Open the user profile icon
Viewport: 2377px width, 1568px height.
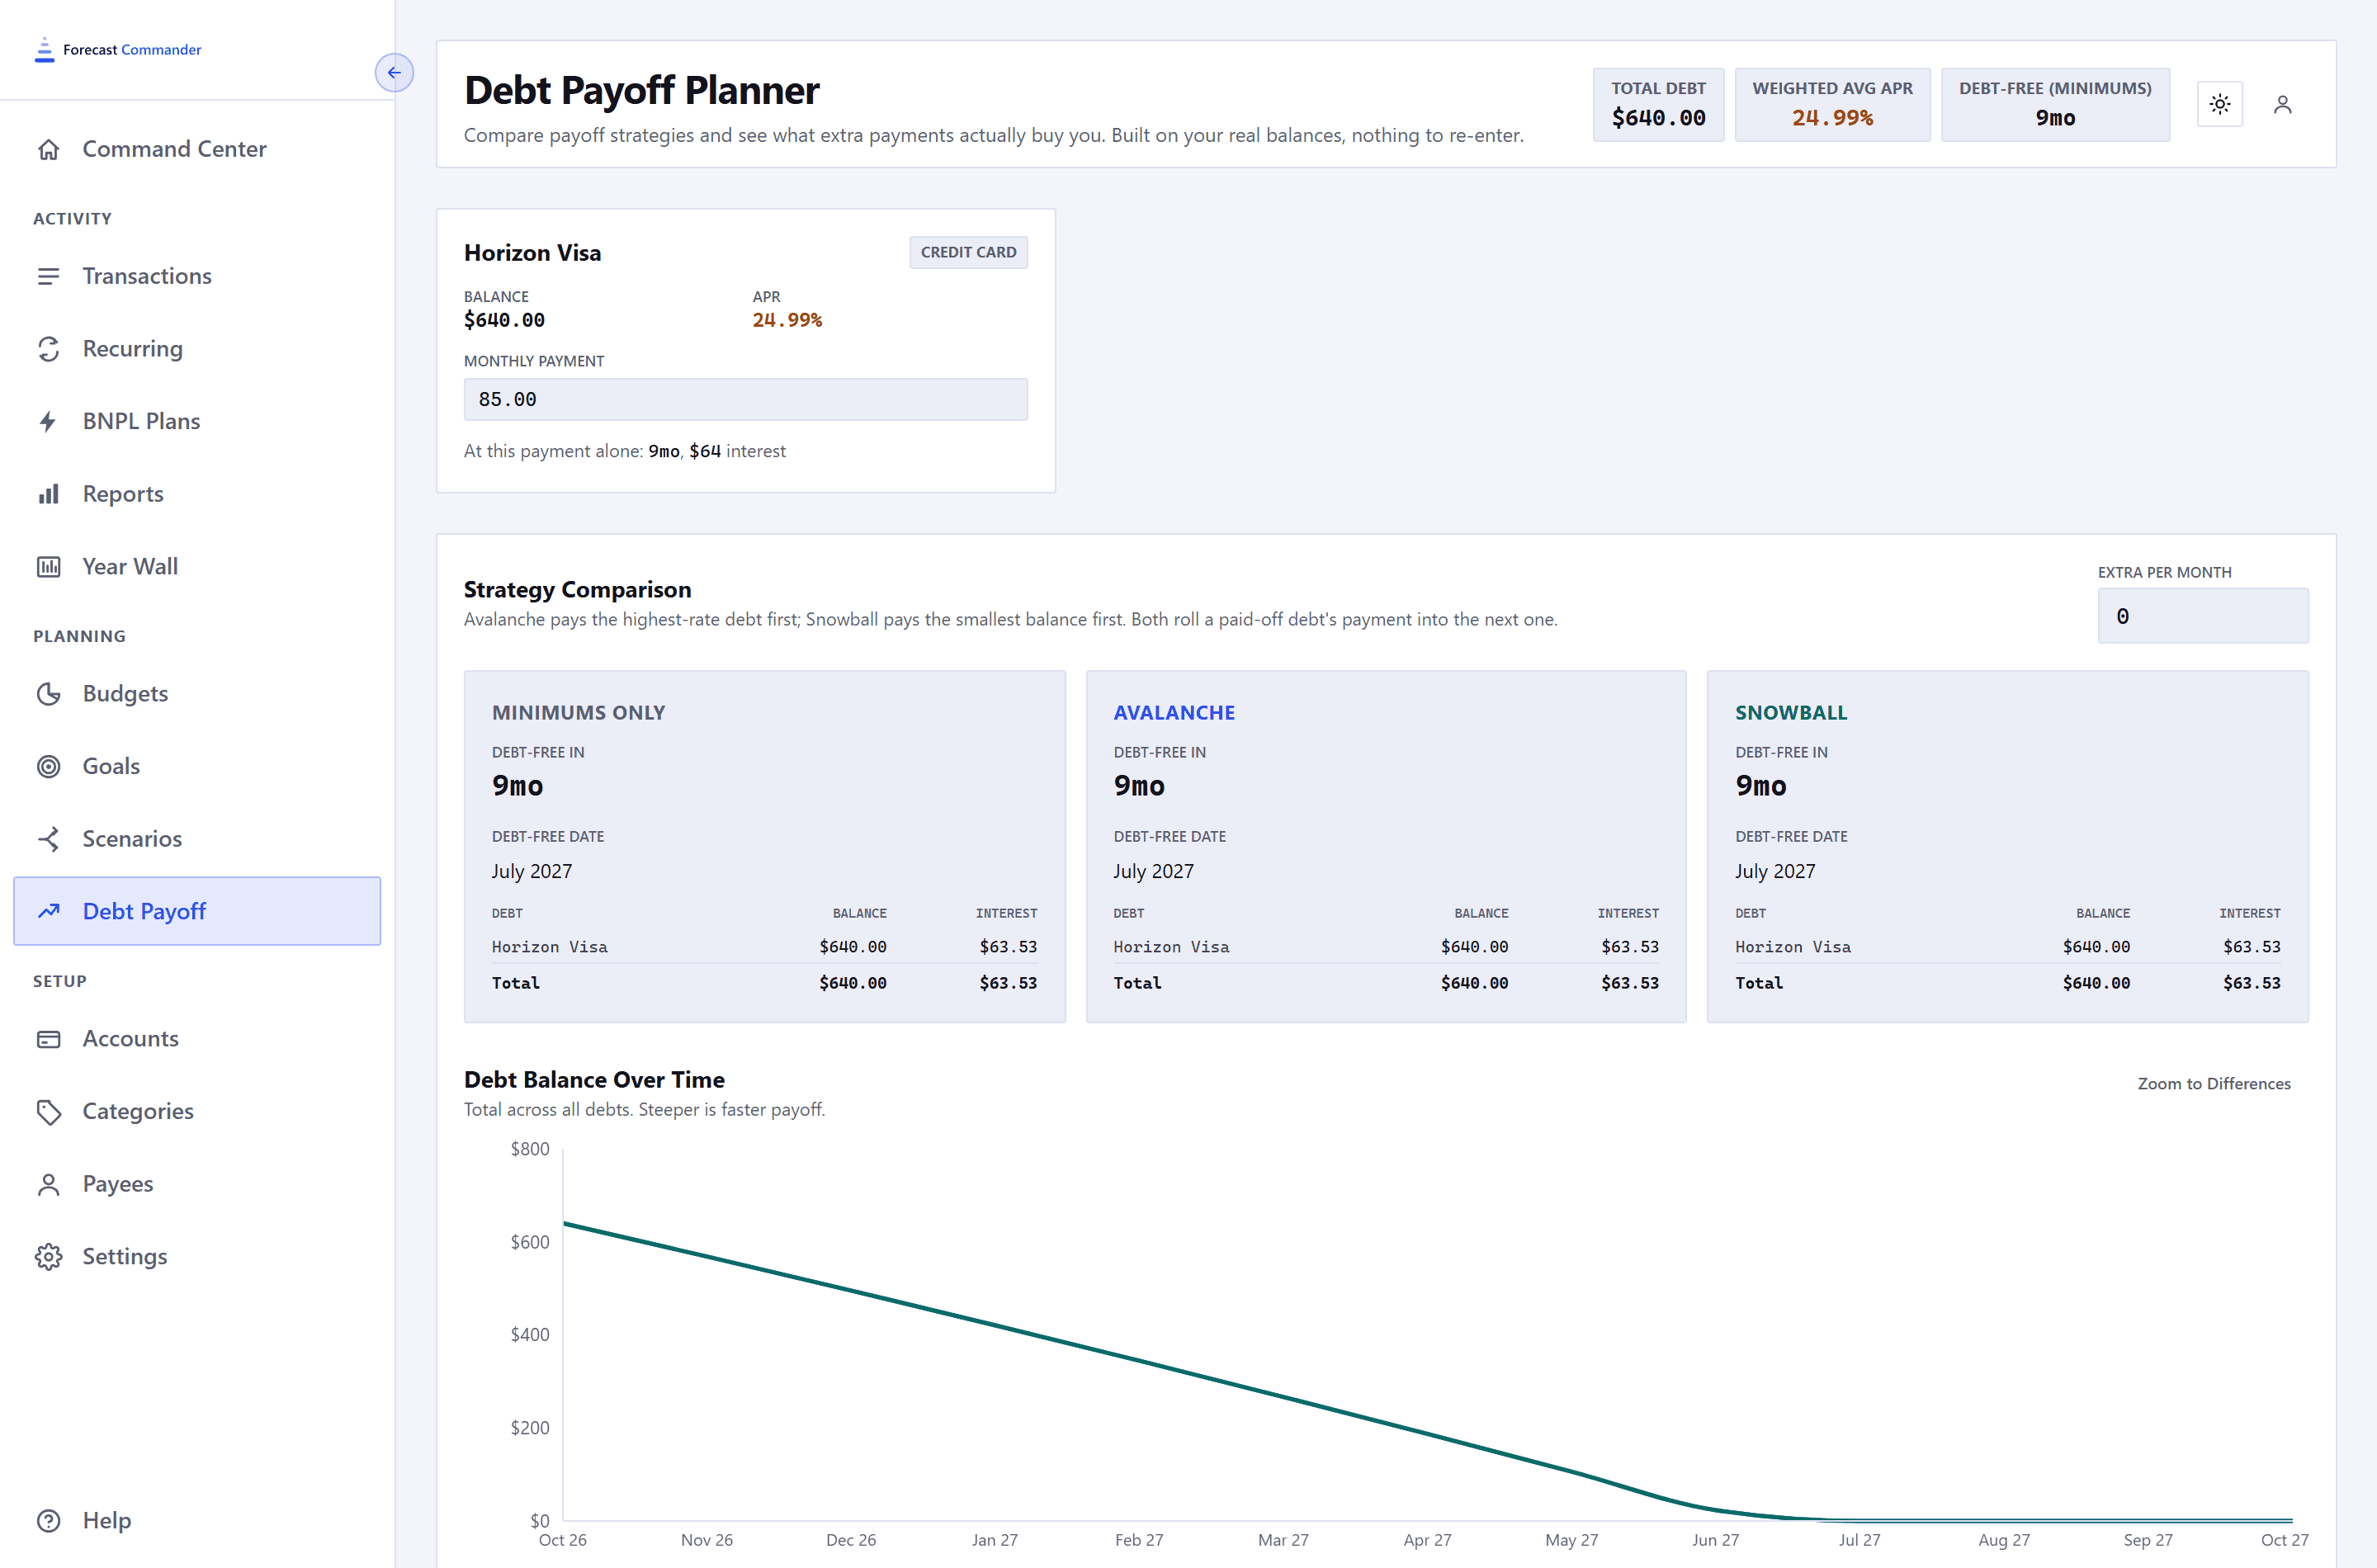click(x=2282, y=104)
